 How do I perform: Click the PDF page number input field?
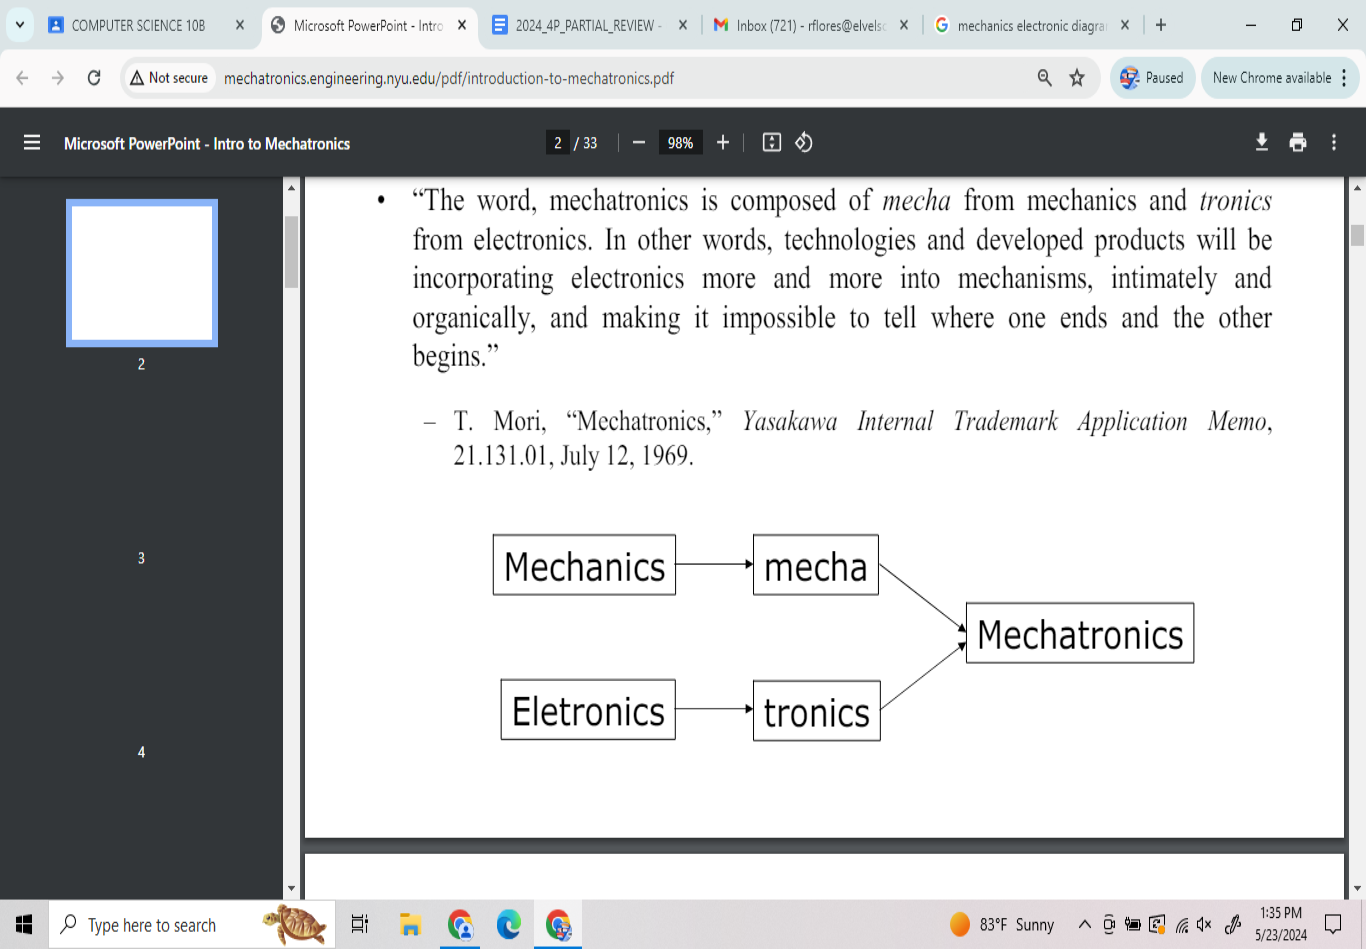pos(558,143)
